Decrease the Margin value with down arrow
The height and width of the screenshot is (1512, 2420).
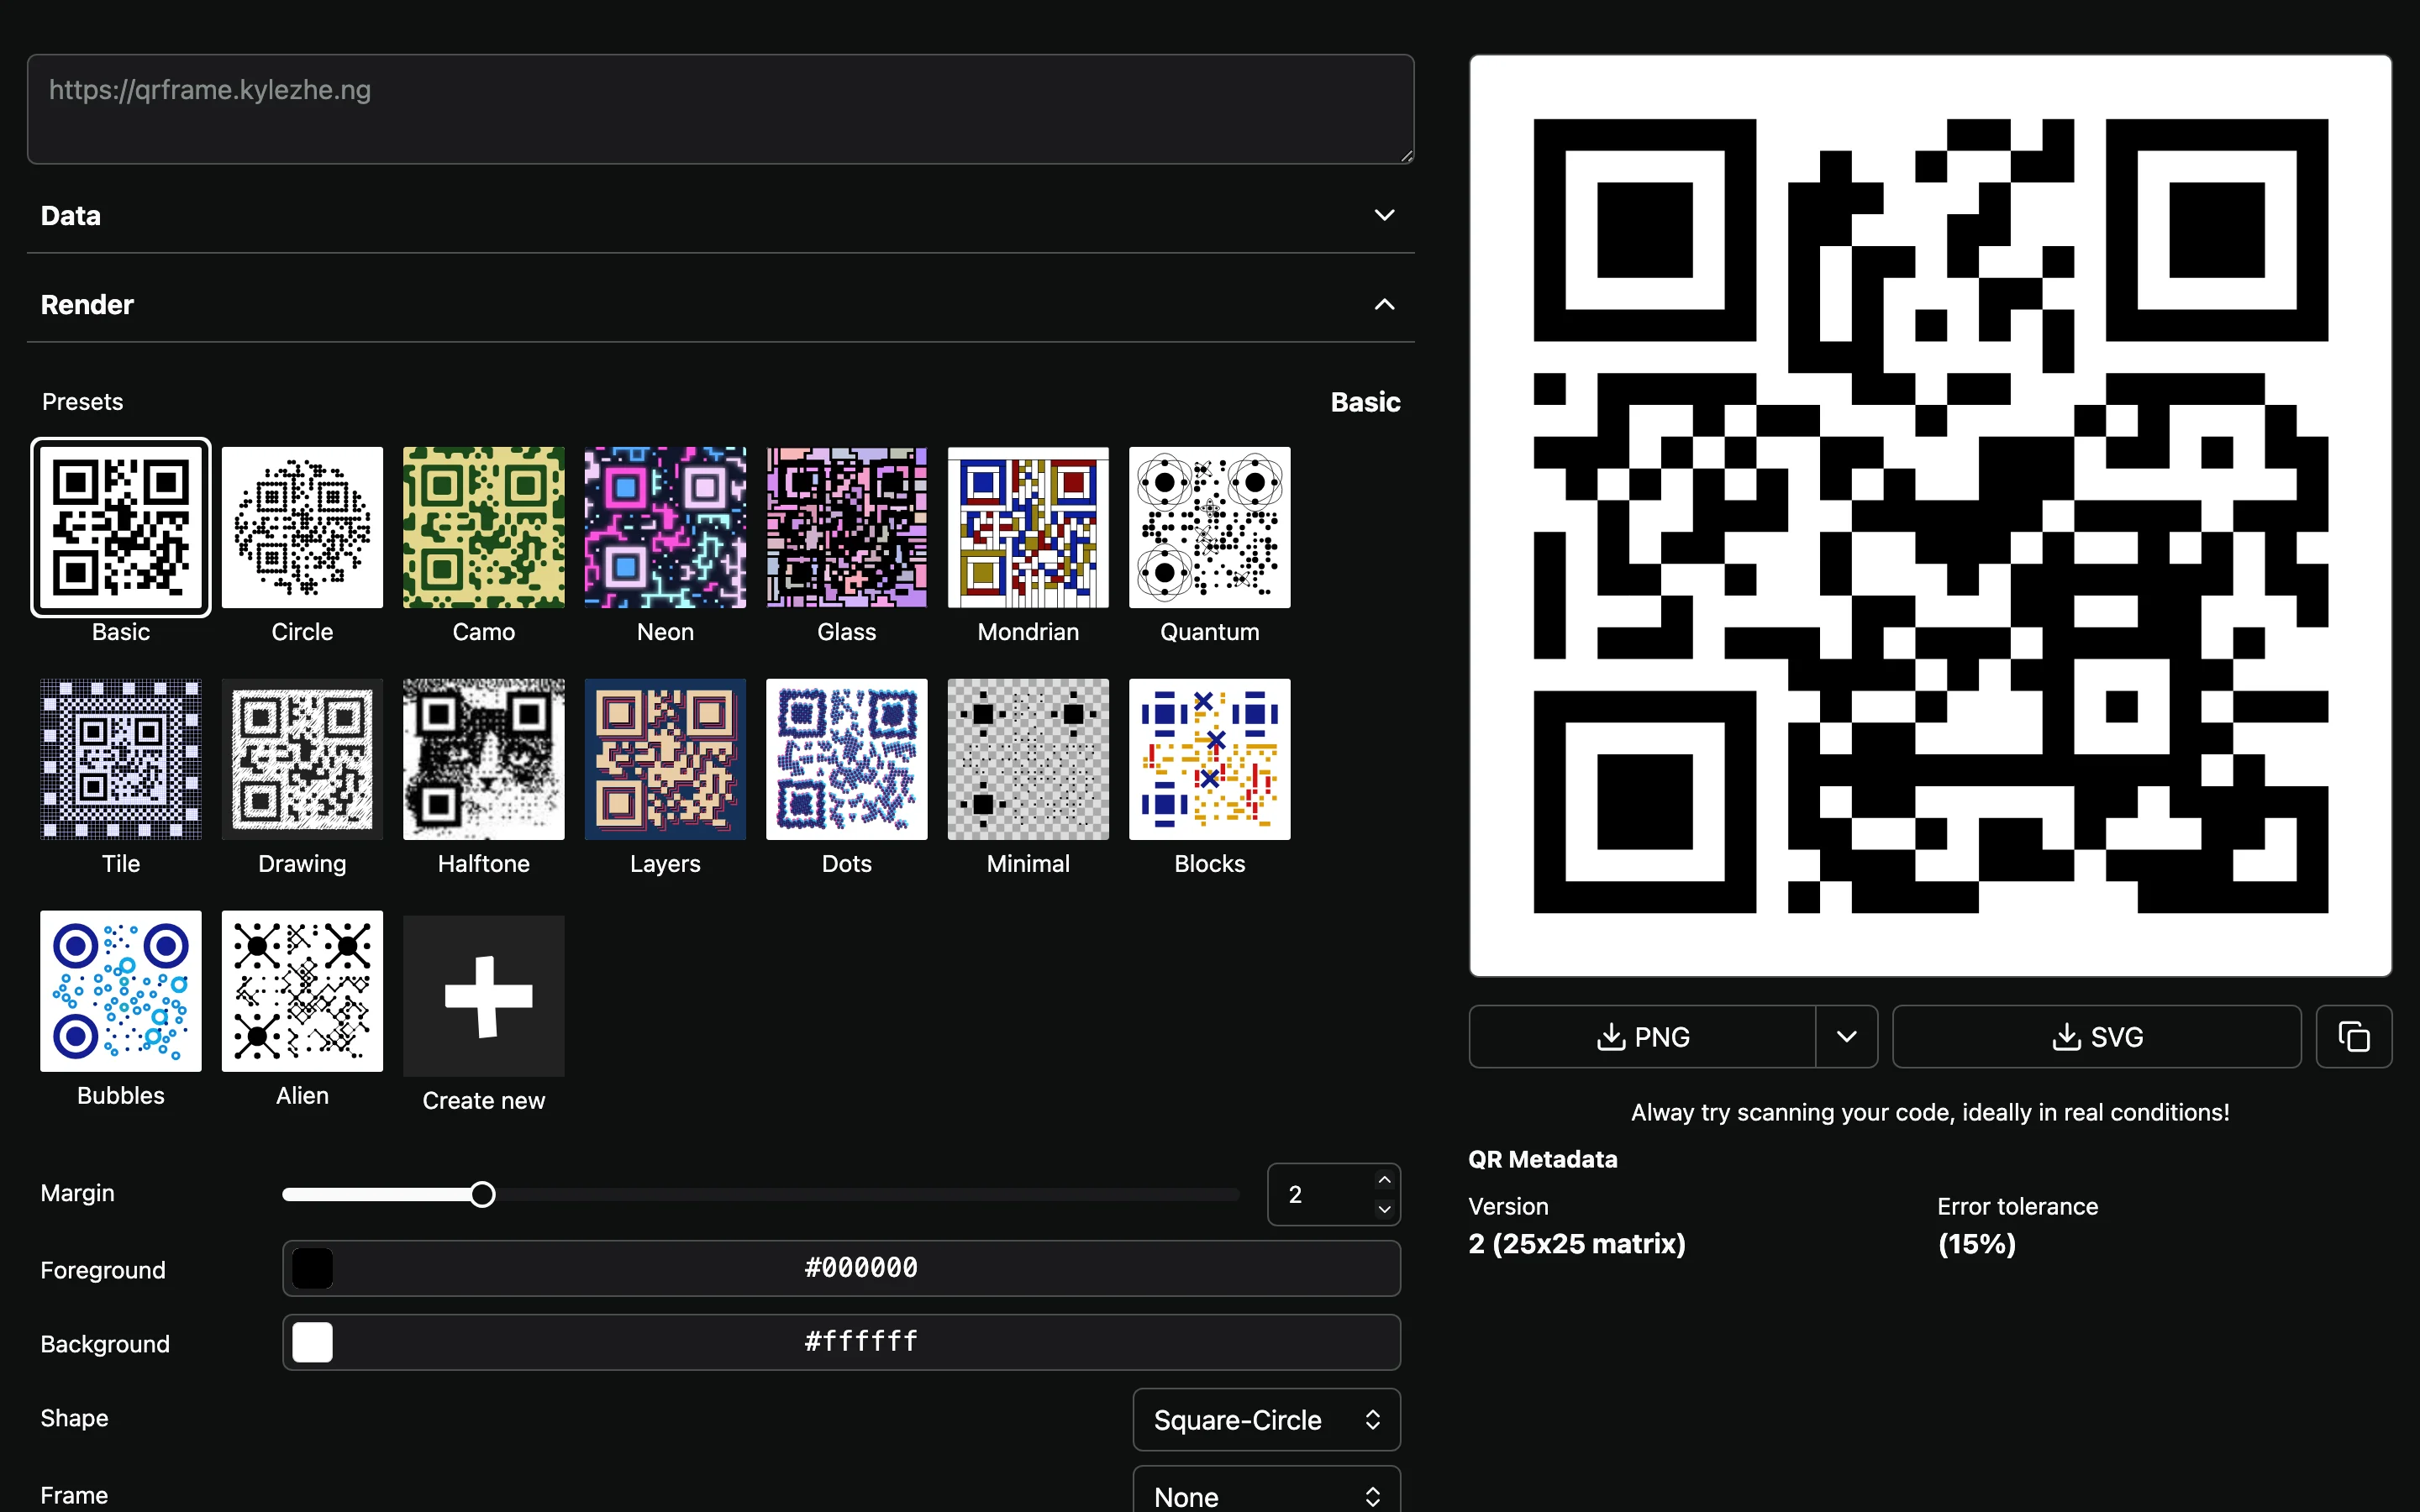click(1384, 1209)
